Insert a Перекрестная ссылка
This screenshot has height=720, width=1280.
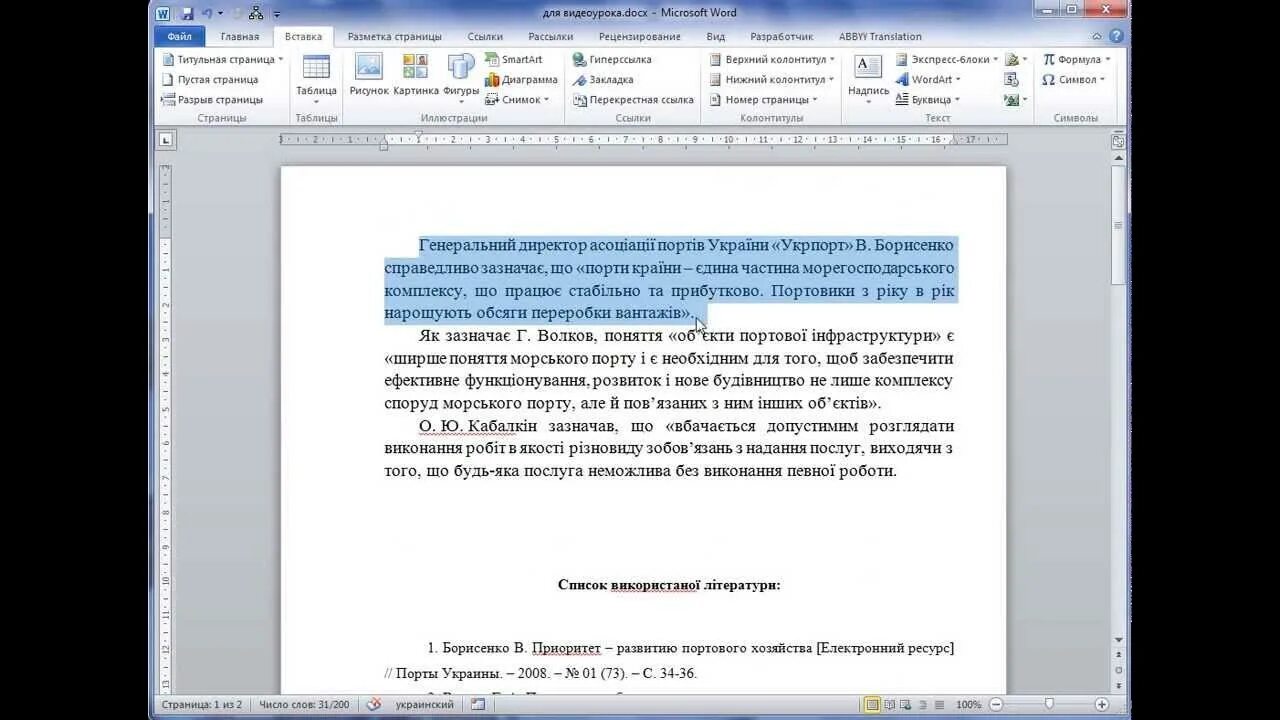pos(633,99)
